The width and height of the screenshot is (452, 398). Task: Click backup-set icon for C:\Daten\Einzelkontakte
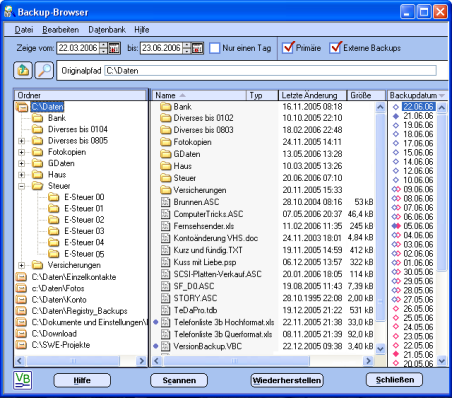pyautogui.click(x=21, y=277)
